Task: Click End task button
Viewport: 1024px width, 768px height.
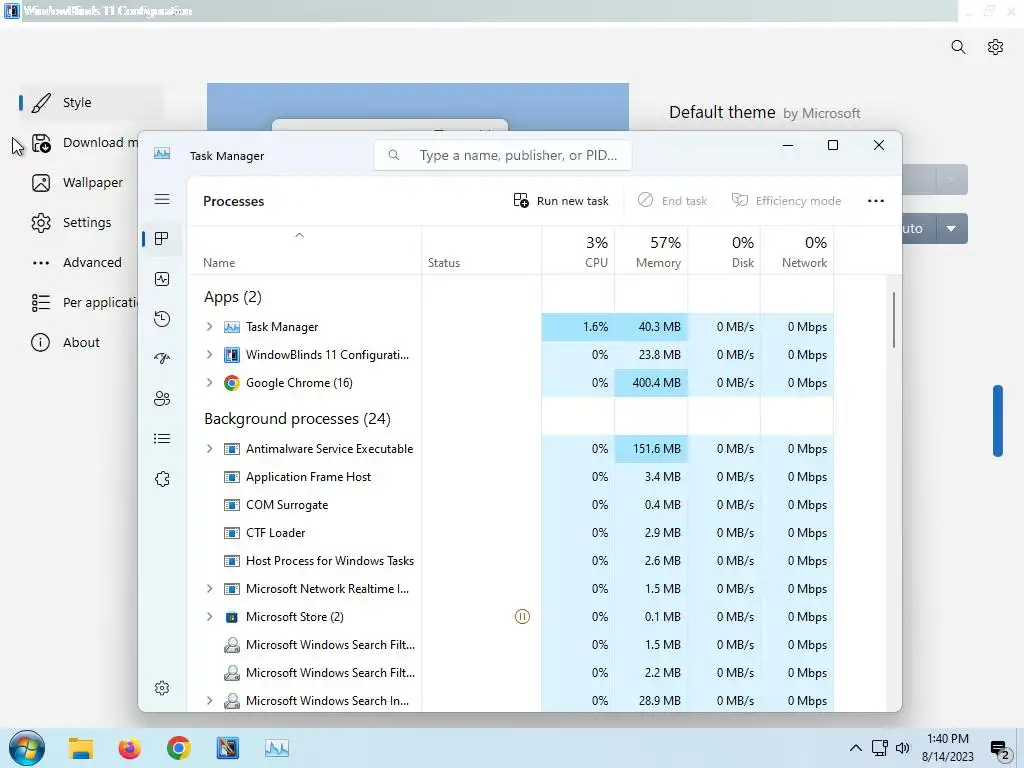Action: pos(673,200)
